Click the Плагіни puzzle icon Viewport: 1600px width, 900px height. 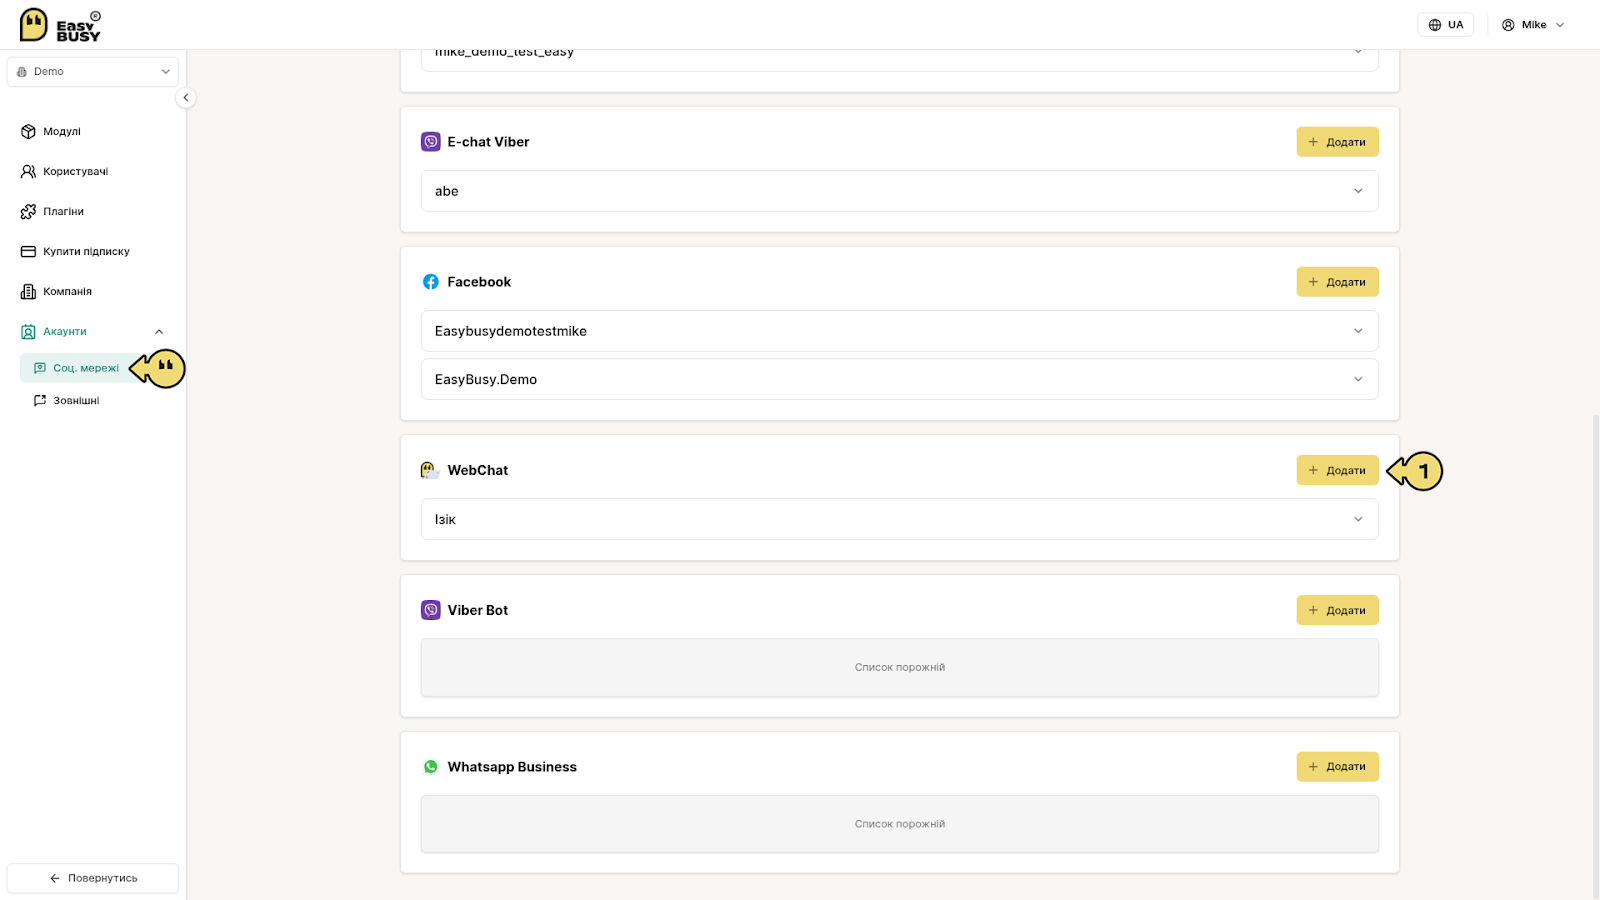tap(28, 211)
